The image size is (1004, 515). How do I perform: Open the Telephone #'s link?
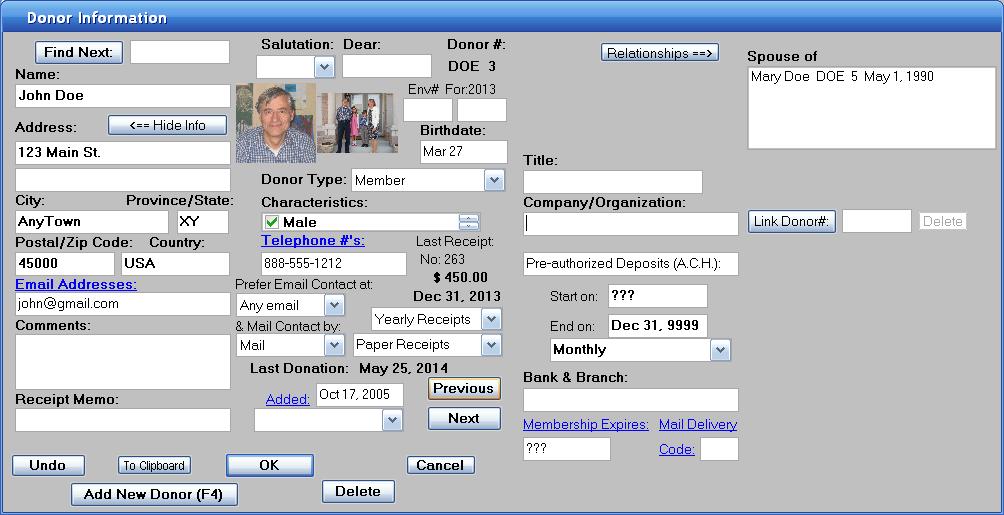(313, 241)
